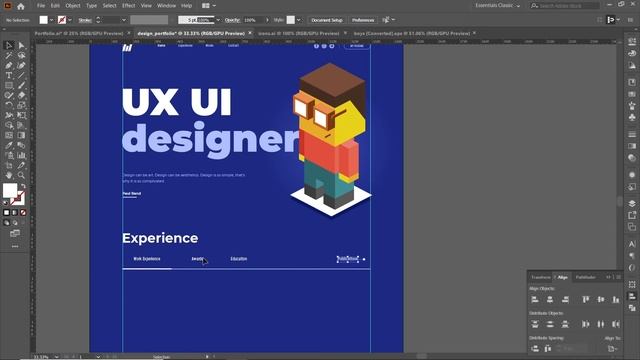Select the Rotate tool
The width and height of the screenshot is (640, 360).
pos(9,105)
